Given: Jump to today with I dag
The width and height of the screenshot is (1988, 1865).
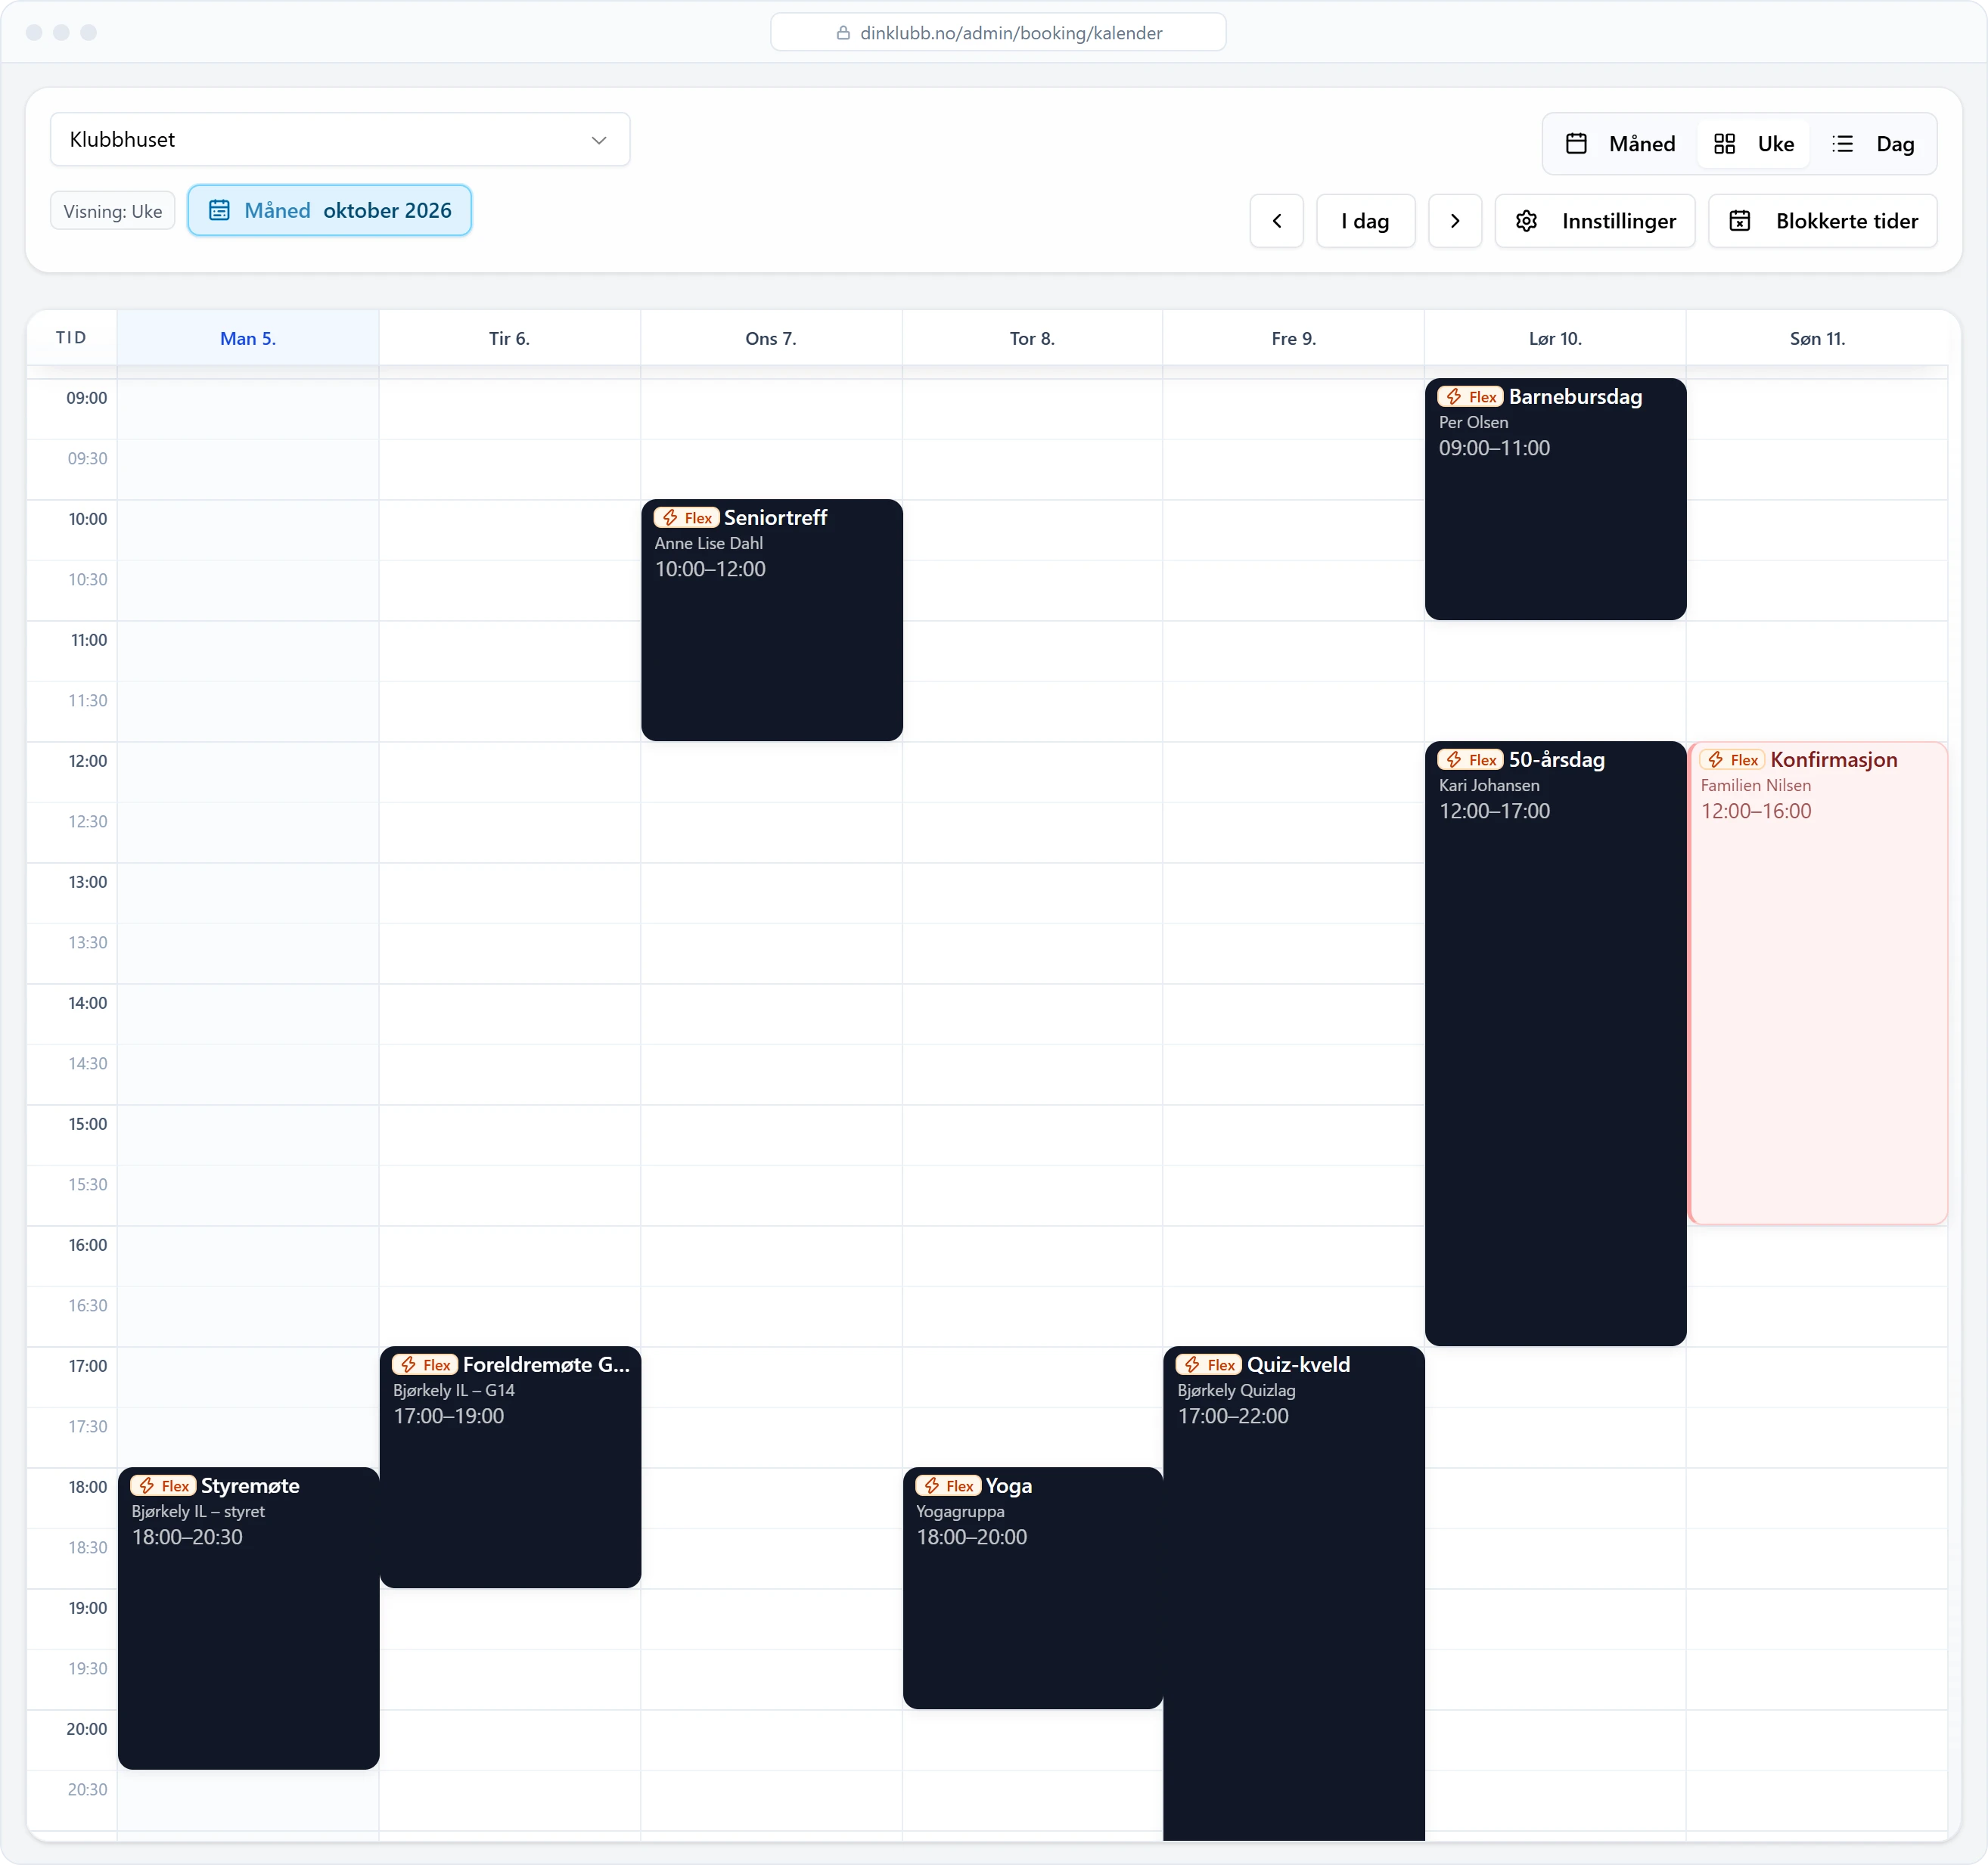Looking at the screenshot, I should tap(1365, 221).
